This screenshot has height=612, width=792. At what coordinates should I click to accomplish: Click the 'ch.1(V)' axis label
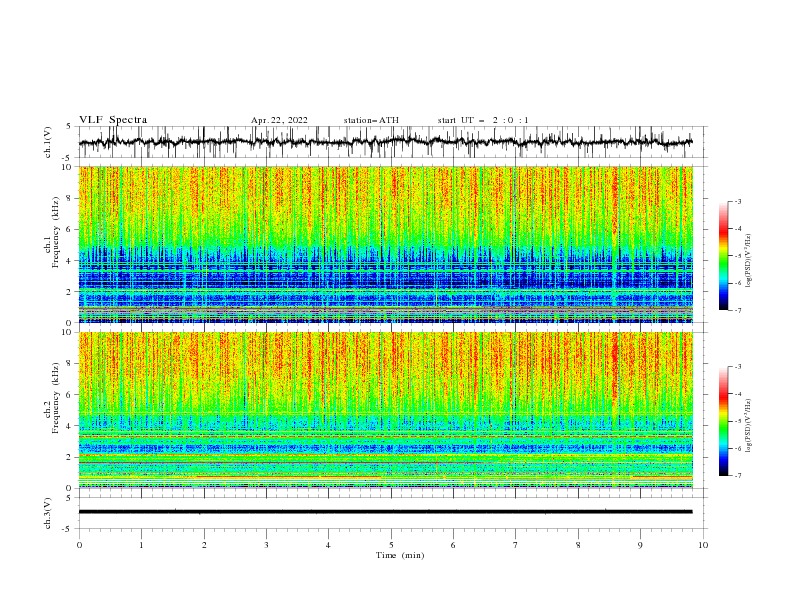48,142
